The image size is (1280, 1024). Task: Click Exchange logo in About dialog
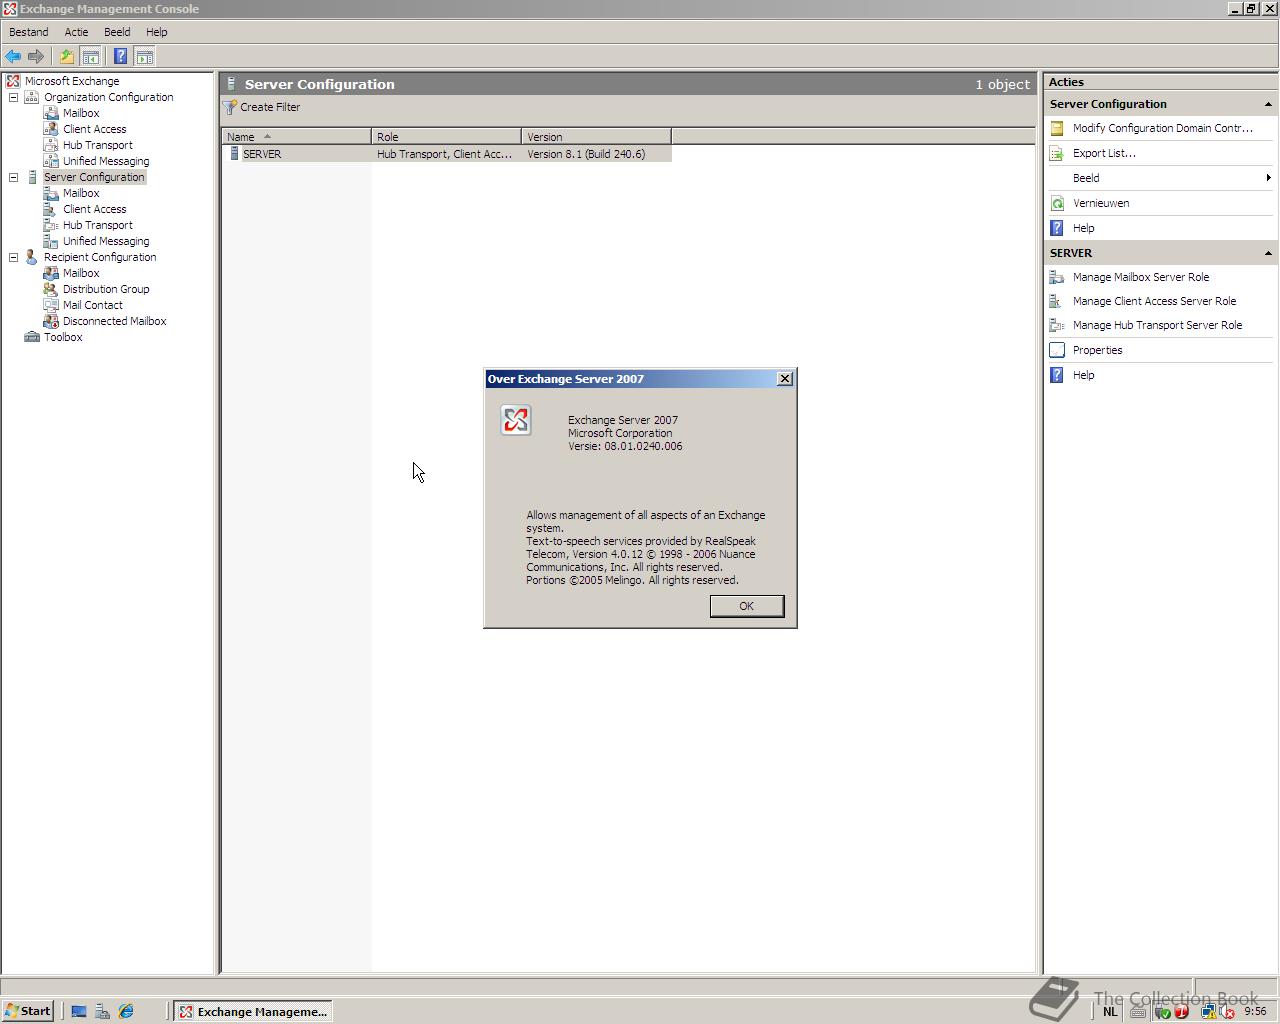click(x=516, y=420)
